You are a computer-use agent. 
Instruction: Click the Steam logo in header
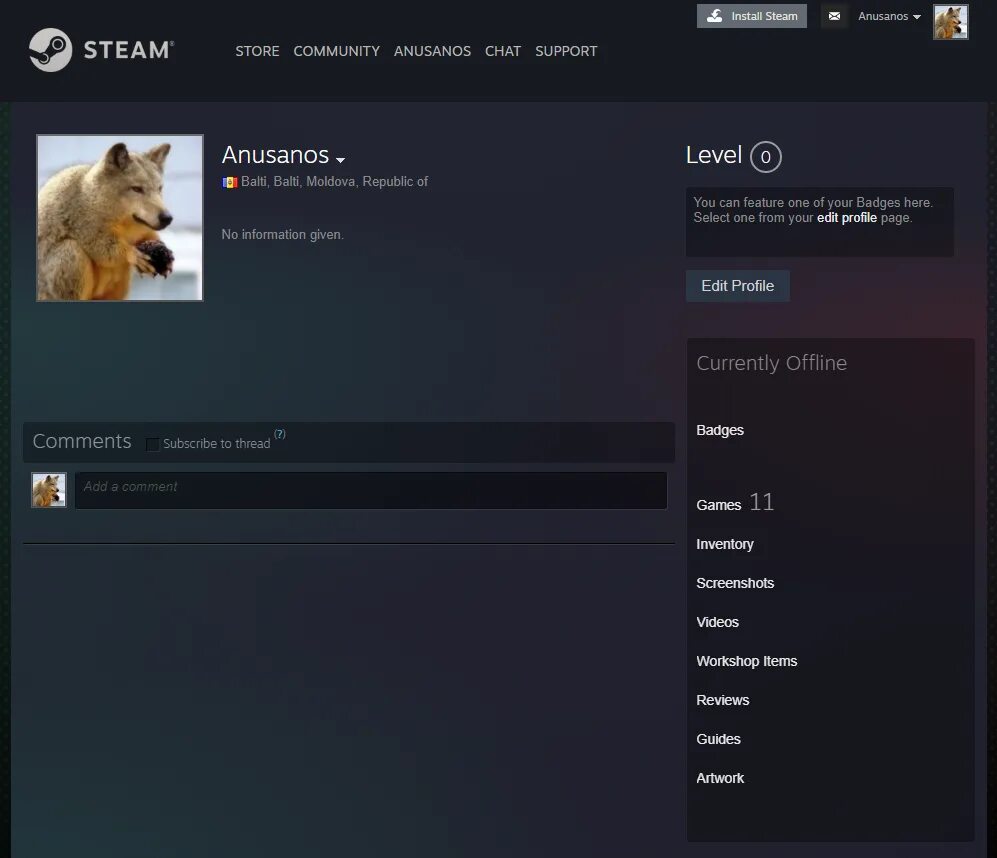[102, 50]
